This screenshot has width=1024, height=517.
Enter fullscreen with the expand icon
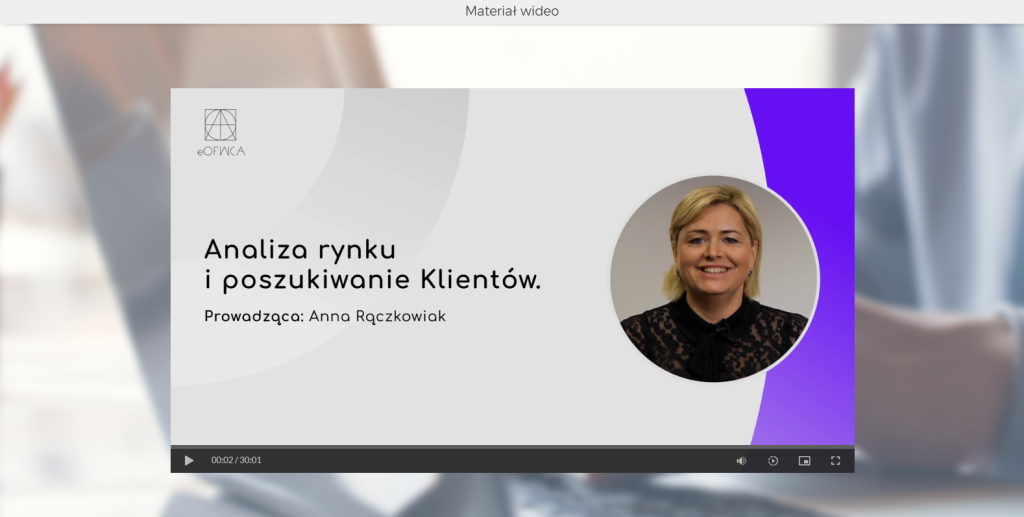pos(835,460)
